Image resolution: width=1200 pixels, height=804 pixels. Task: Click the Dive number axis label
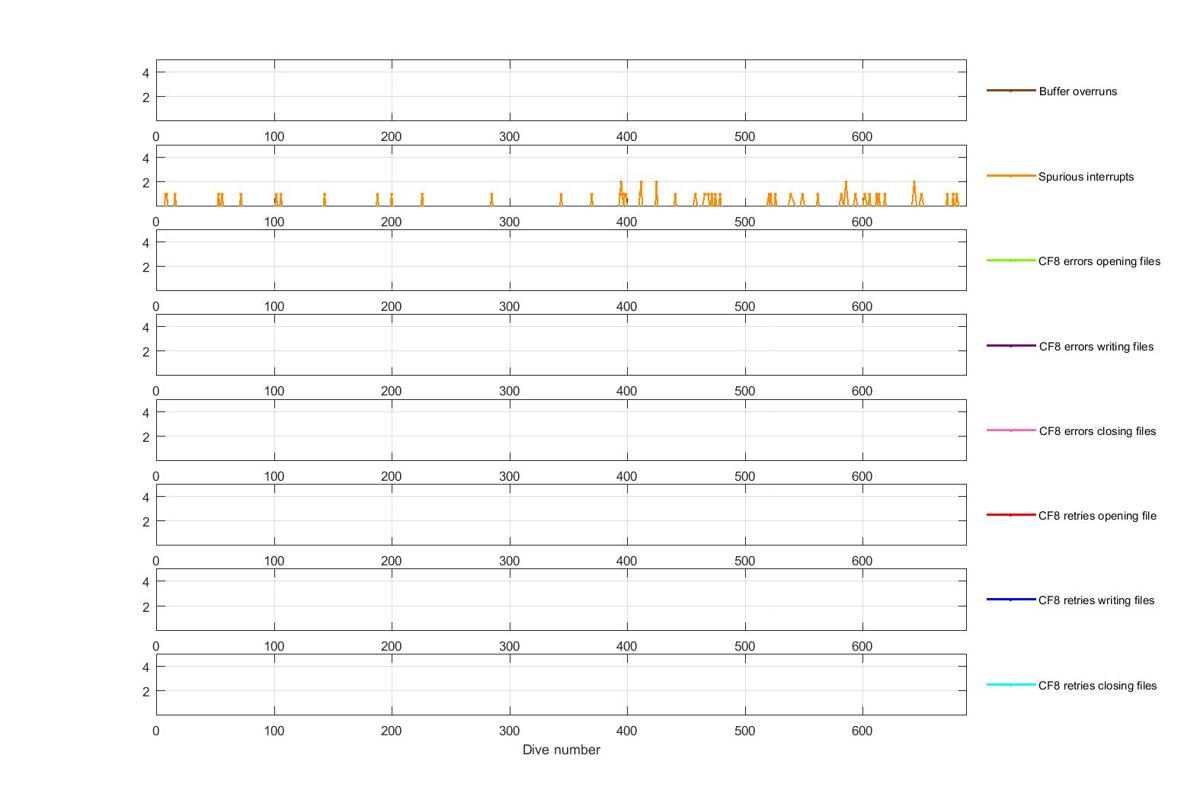pyautogui.click(x=561, y=750)
